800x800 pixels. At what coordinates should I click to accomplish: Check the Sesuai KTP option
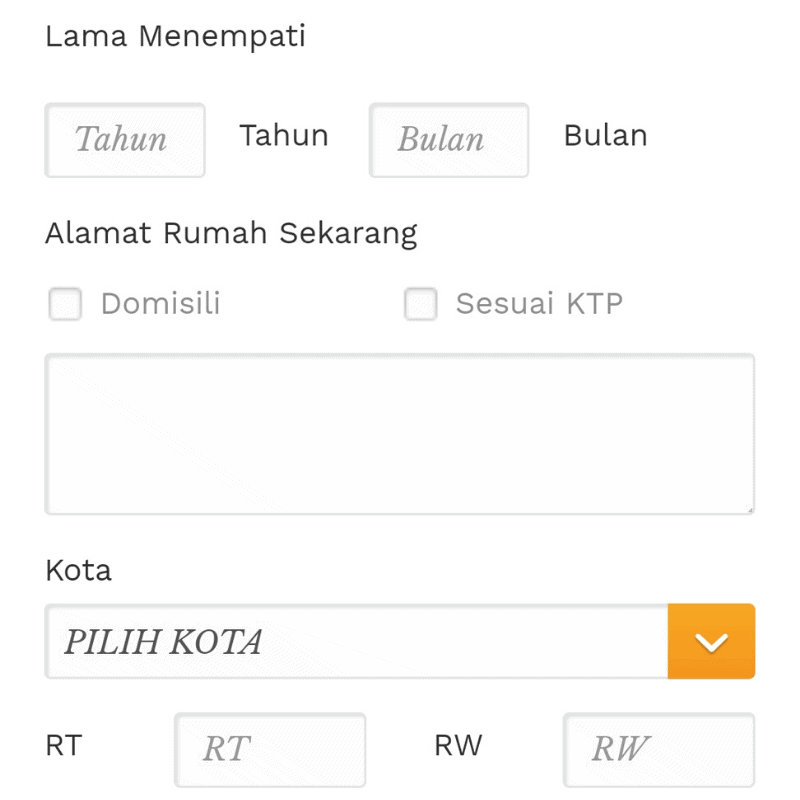click(x=420, y=304)
